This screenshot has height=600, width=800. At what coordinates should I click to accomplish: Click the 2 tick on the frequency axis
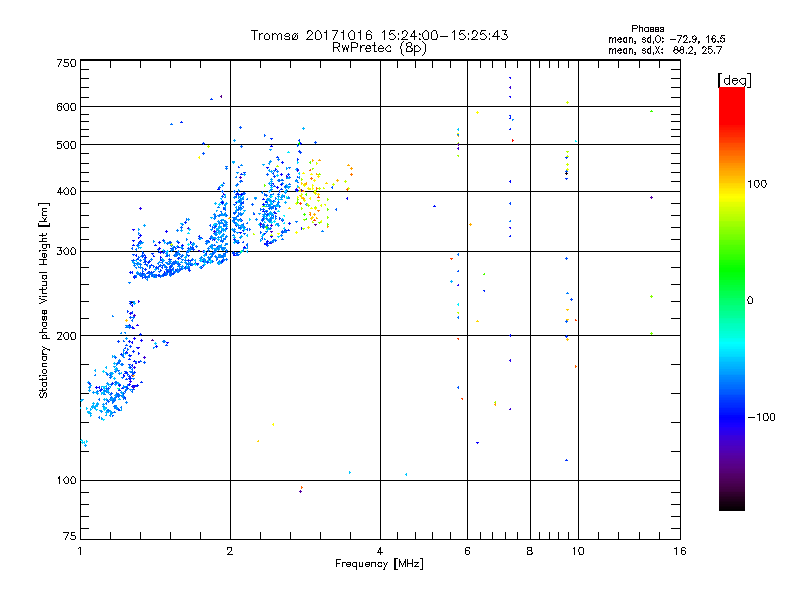click(230, 551)
